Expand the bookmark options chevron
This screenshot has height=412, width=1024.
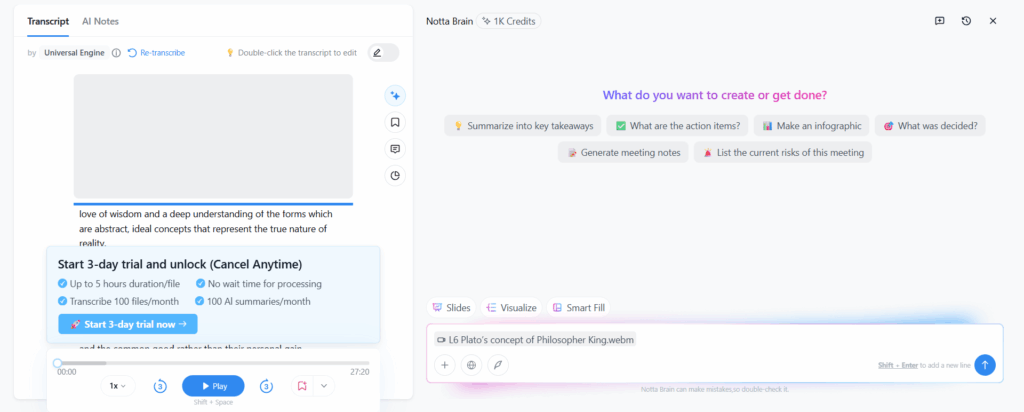[324, 386]
